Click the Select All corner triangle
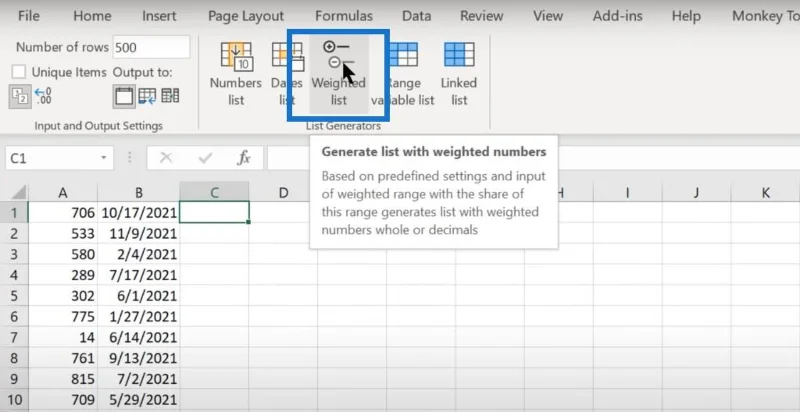Image resolution: width=800 pixels, height=412 pixels. pos(19,193)
